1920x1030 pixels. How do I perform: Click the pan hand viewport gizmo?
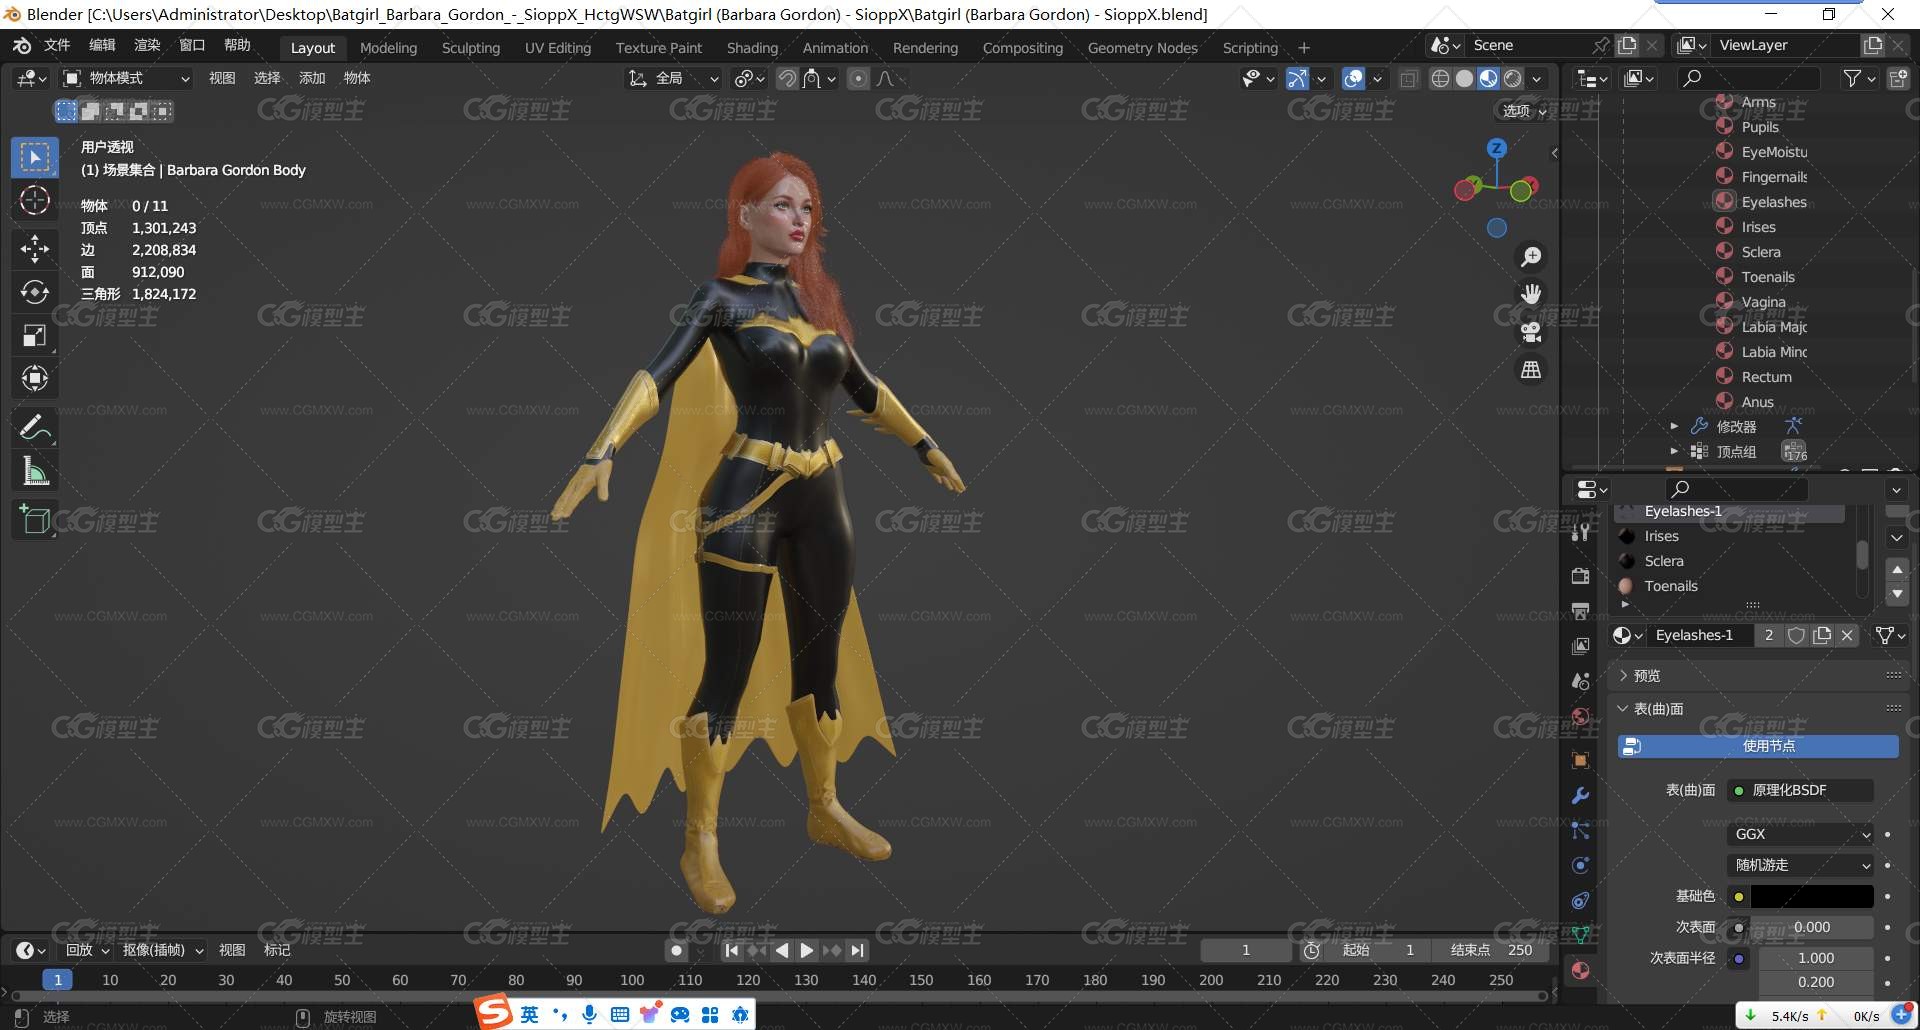click(1531, 294)
